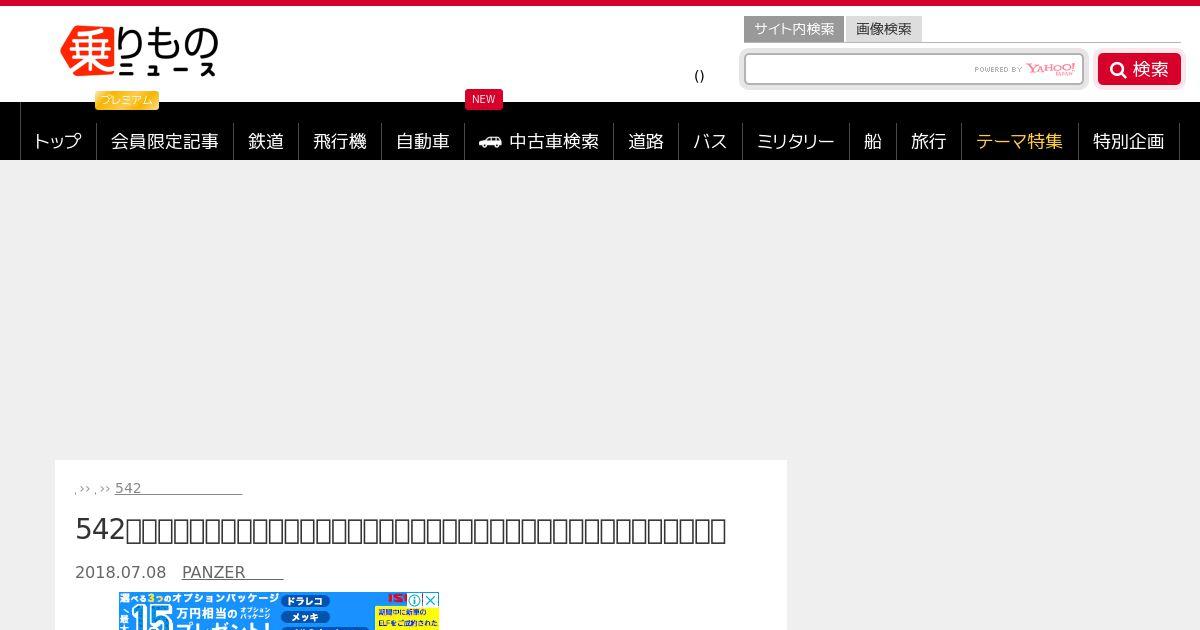This screenshot has width=1200, height=630.
Task: Open 中古車検索 with car icon
Action: (539, 141)
